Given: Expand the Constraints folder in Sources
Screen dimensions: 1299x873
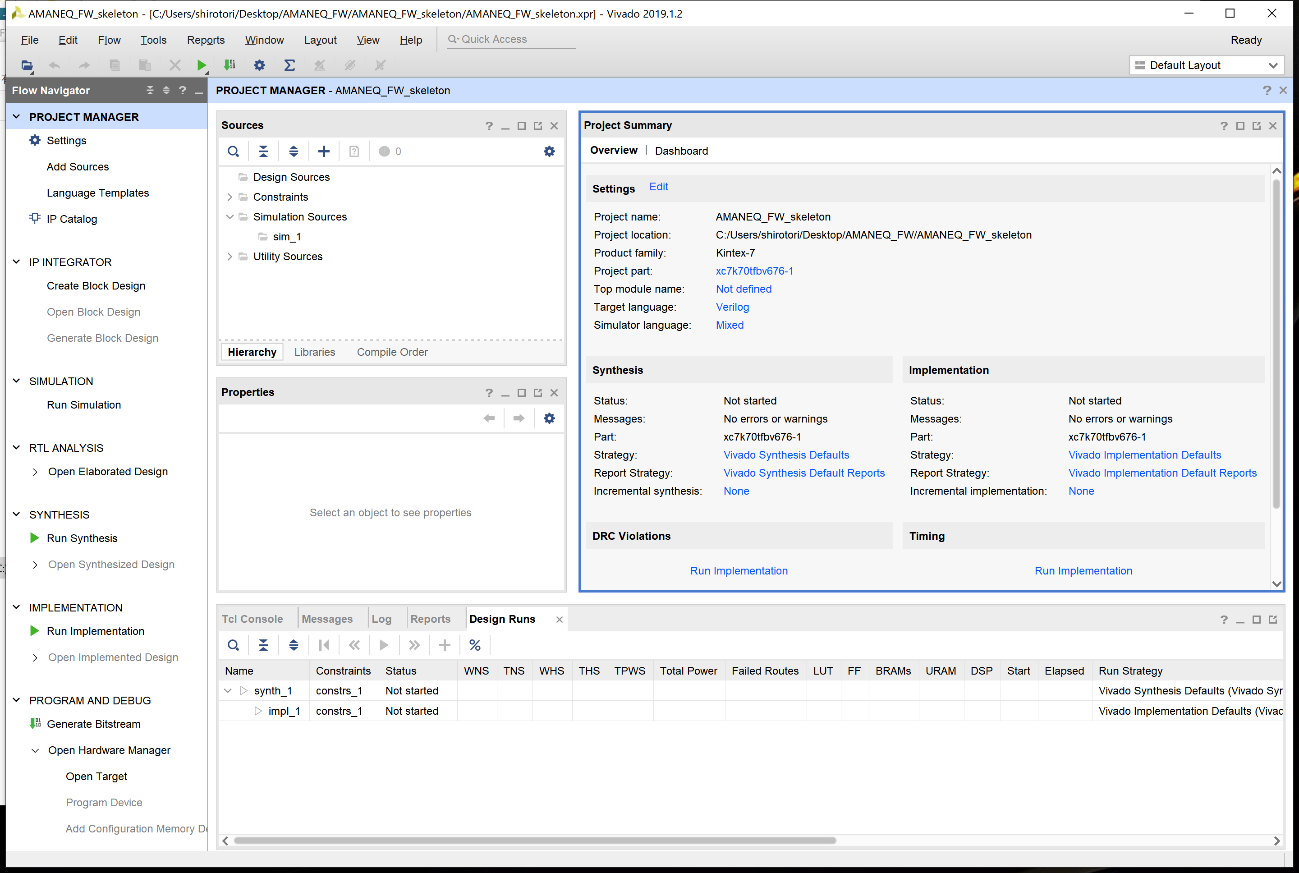Looking at the screenshot, I should [x=230, y=197].
